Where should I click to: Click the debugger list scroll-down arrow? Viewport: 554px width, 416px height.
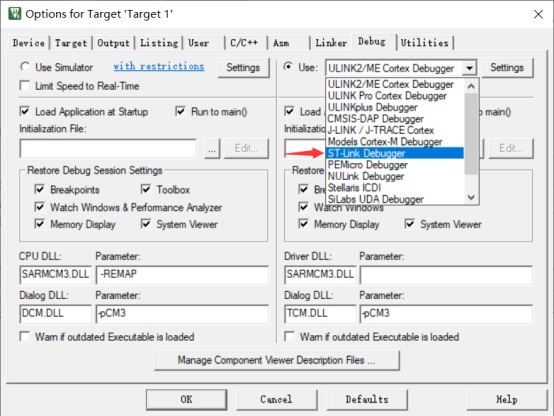pos(471,197)
